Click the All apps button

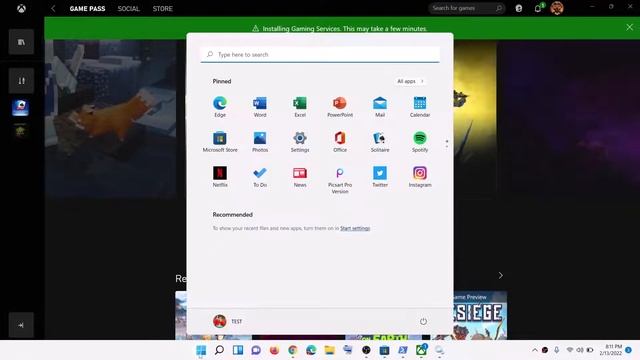pyautogui.click(x=410, y=81)
